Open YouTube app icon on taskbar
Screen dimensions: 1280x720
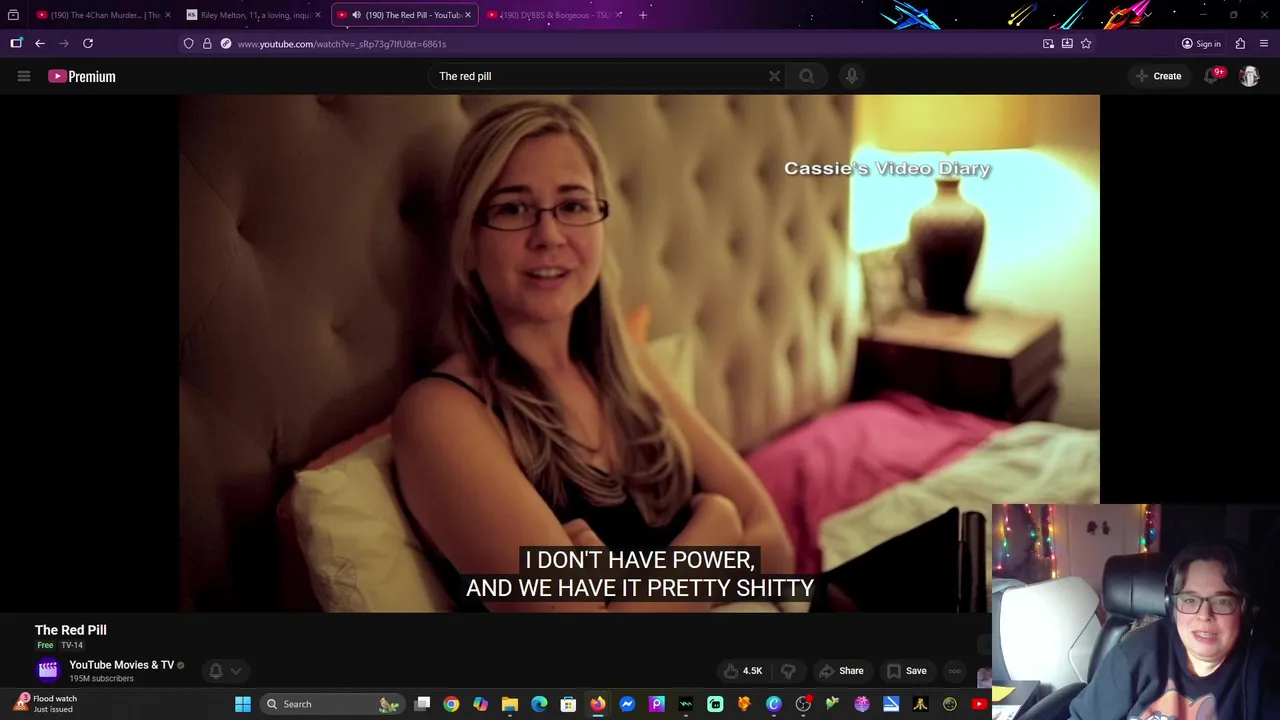pos(979,704)
